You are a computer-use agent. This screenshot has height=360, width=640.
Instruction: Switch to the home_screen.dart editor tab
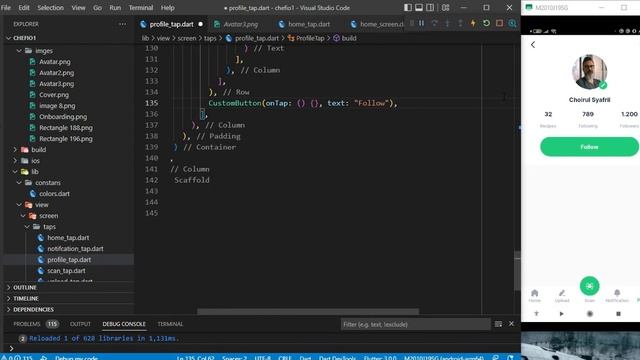tap(378, 24)
